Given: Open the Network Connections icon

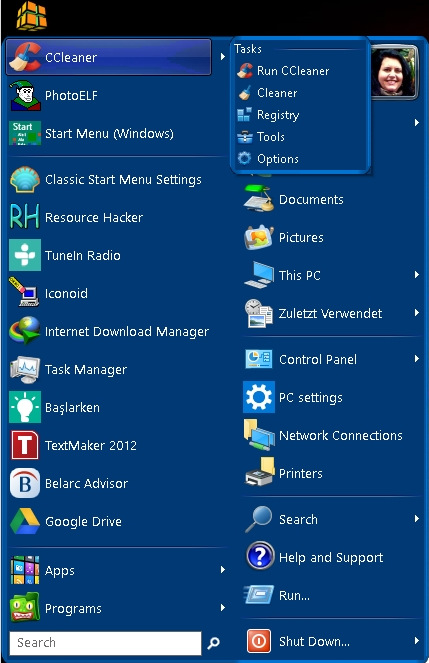Looking at the screenshot, I should click(x=259, y=435).
